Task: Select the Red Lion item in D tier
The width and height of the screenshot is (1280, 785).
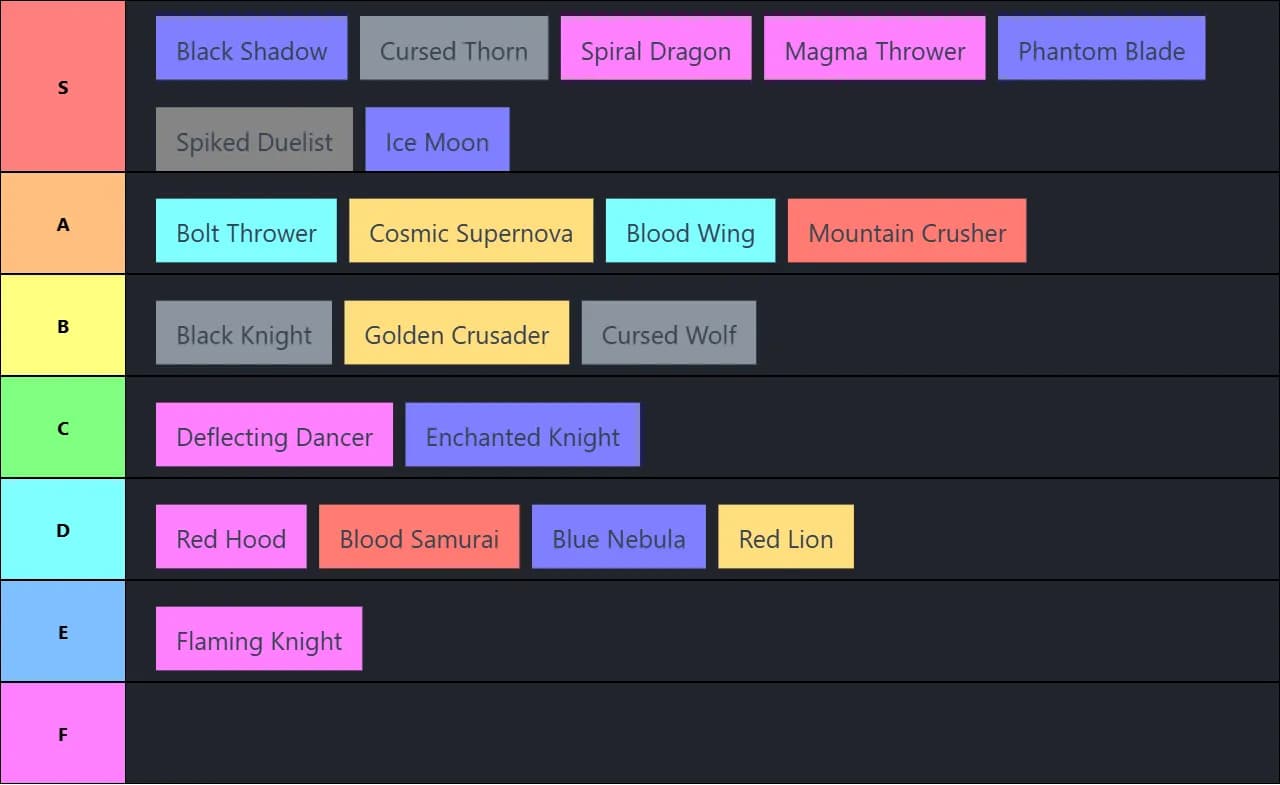Action: pos(786,537)
